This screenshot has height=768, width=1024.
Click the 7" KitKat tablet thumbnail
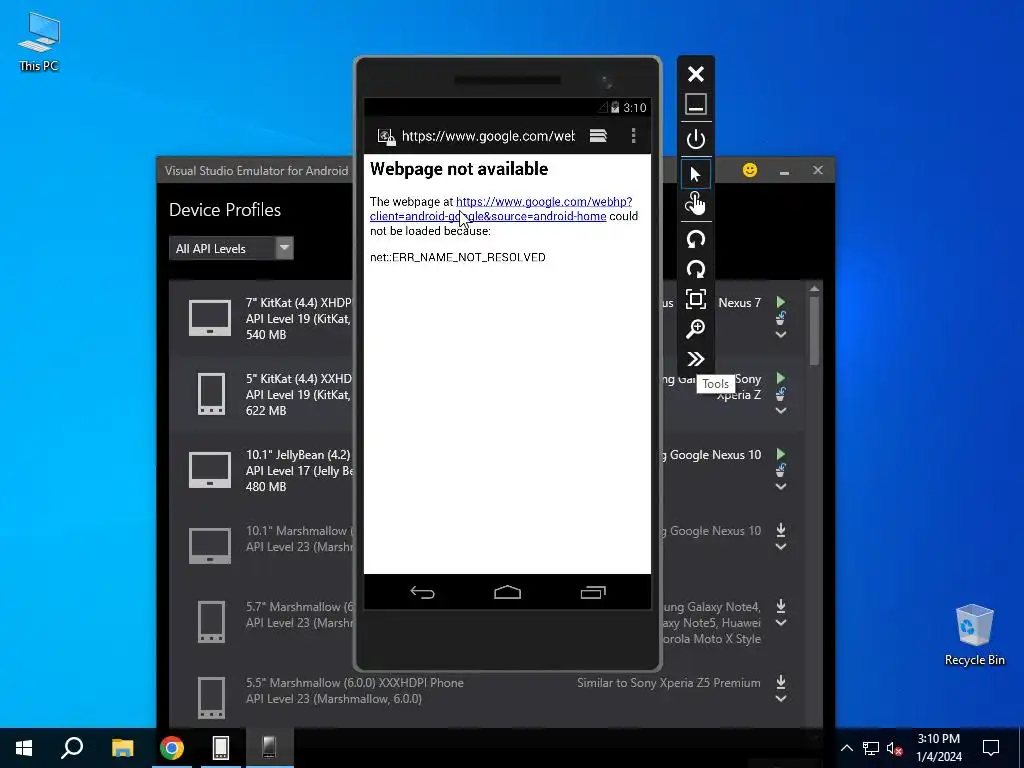pos(210,318)
